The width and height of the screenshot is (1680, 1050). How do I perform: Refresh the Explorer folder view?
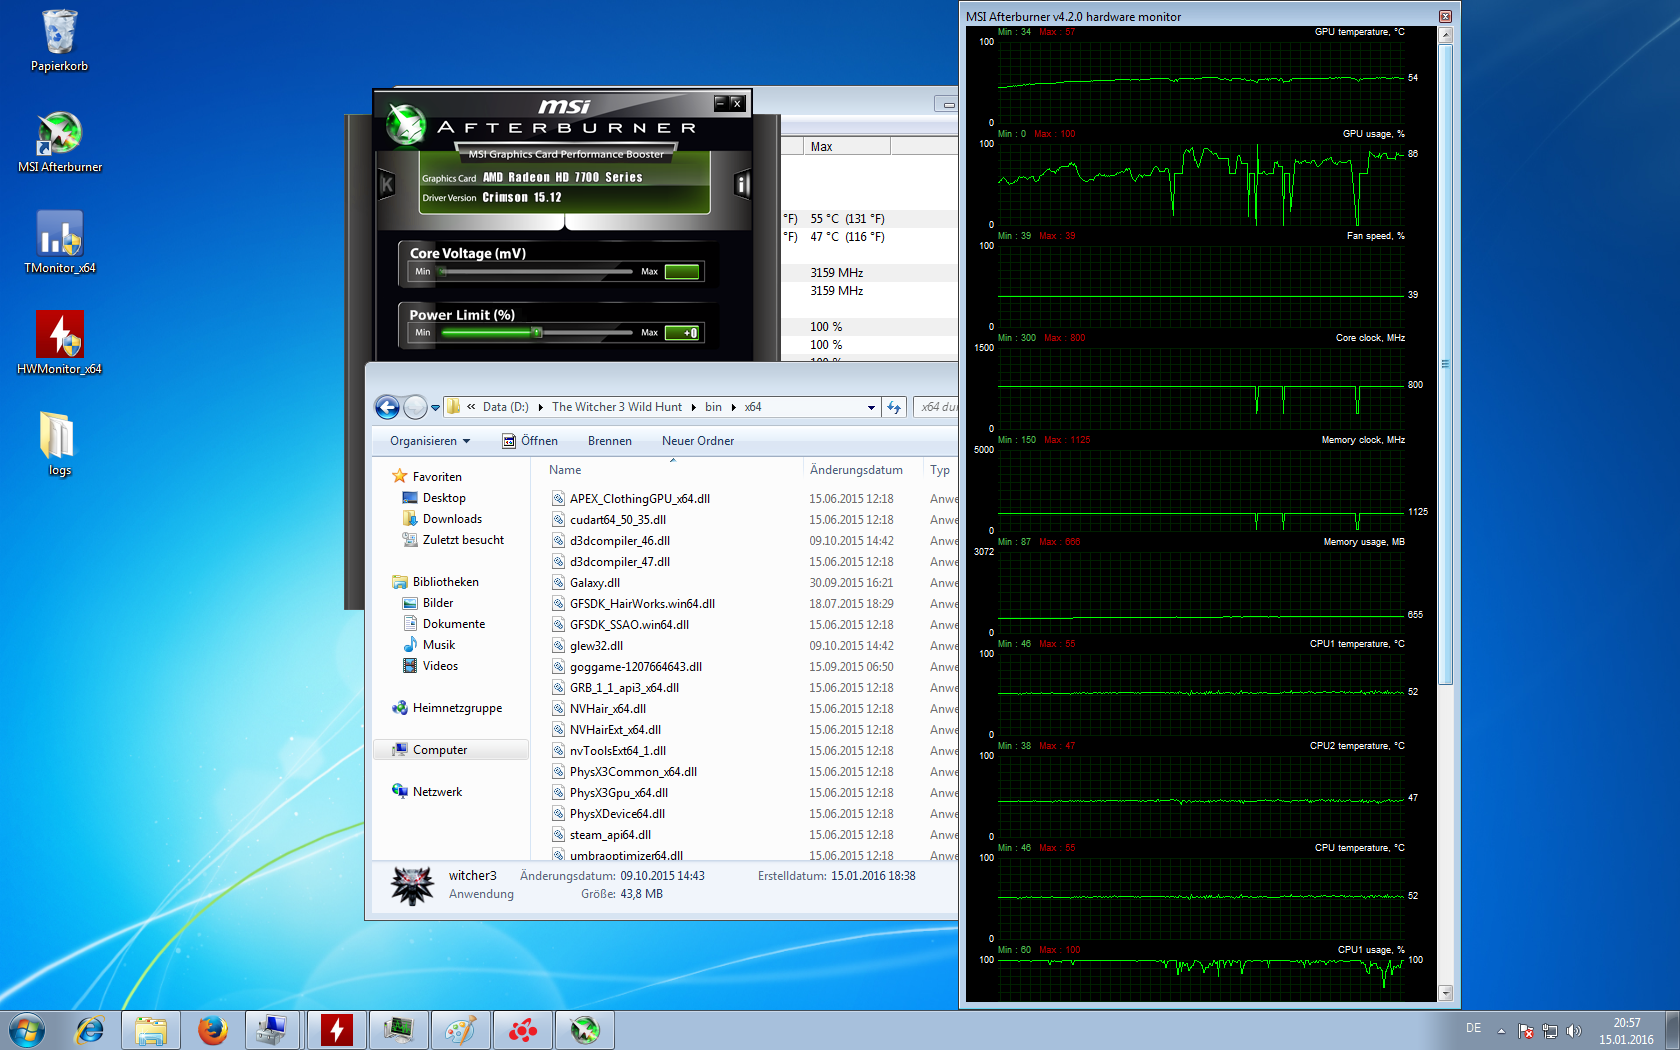894,407
